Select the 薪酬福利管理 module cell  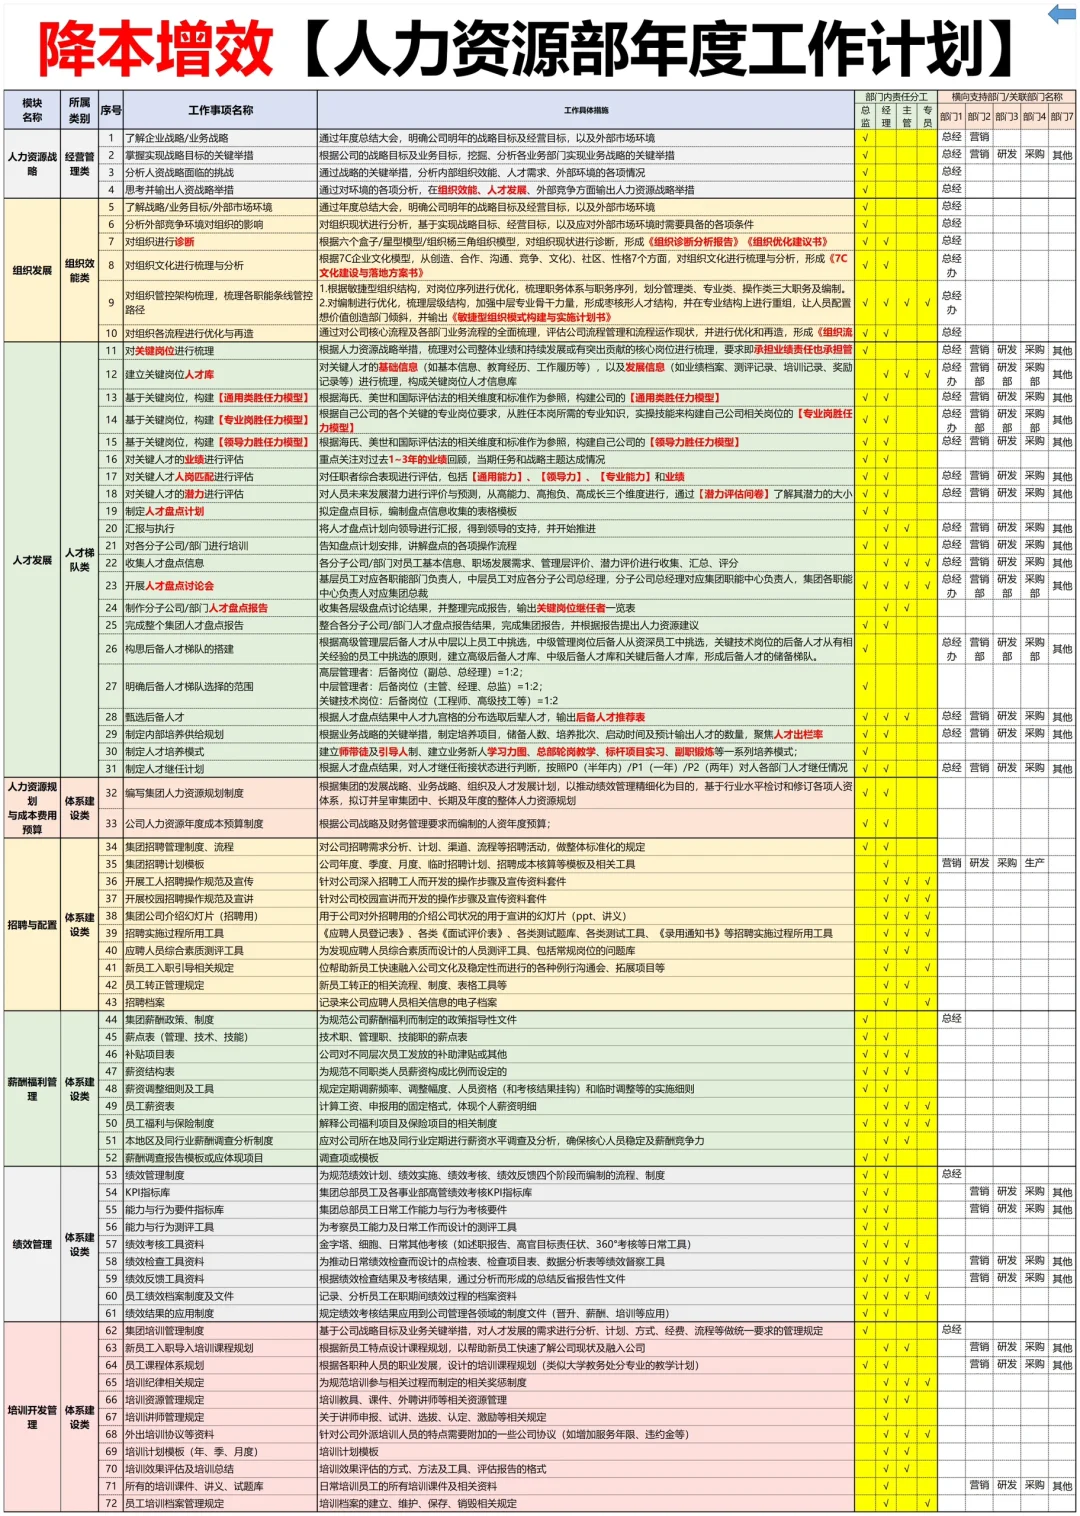32,1089
